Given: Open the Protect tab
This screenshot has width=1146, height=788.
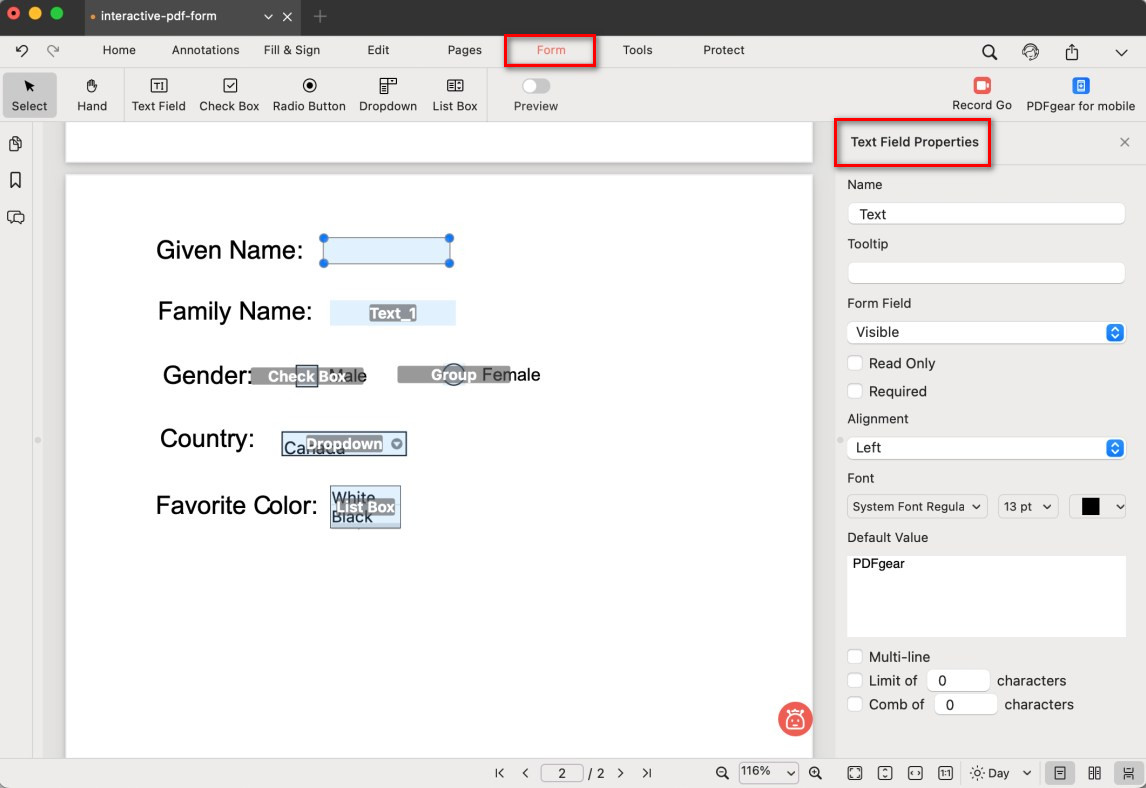Looking at the screenshot, I should [723, 50].
